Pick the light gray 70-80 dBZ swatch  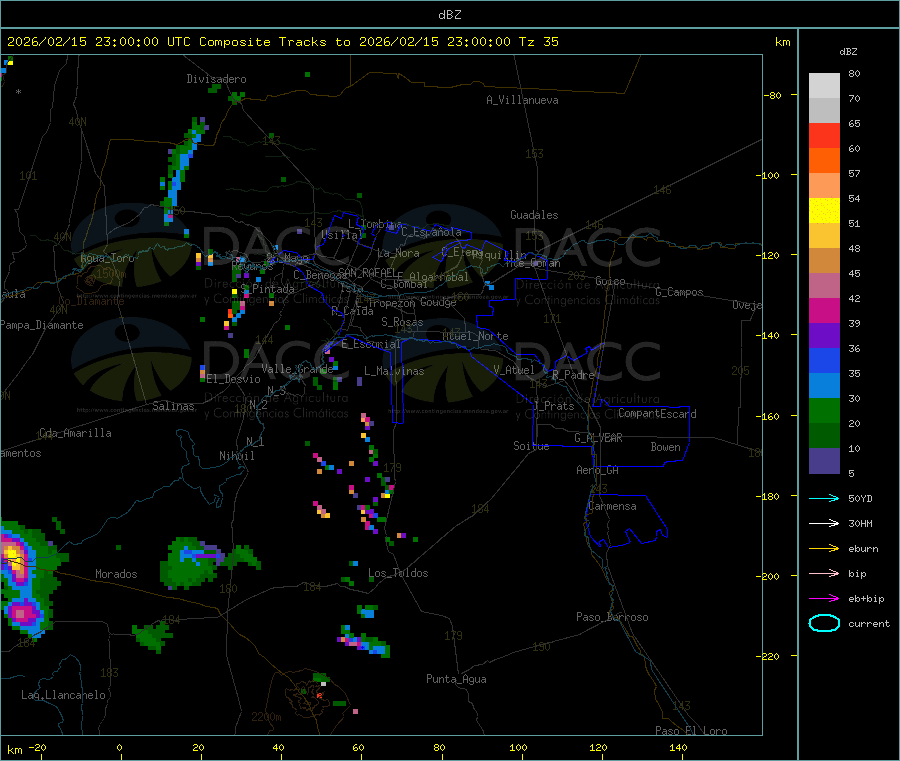point(824,86)
